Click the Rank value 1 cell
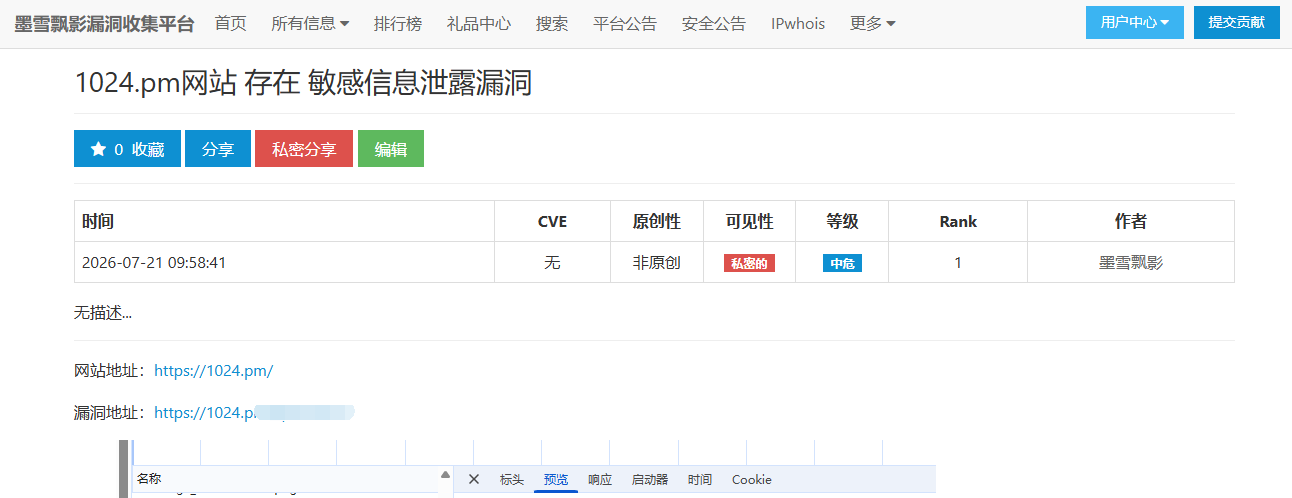The height and width of the screenshot is (498, 1292). coord(958,263)
